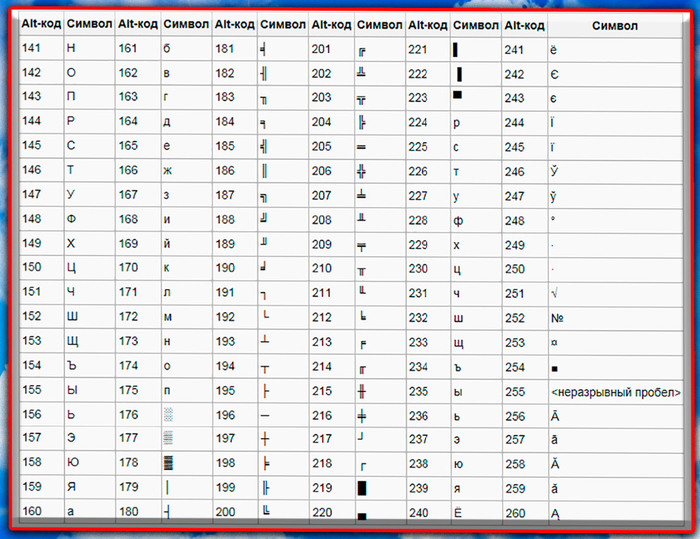Select the capital letter Я for code 159
The width and height of the screenshot is (700, 539).
coord(71,487)
